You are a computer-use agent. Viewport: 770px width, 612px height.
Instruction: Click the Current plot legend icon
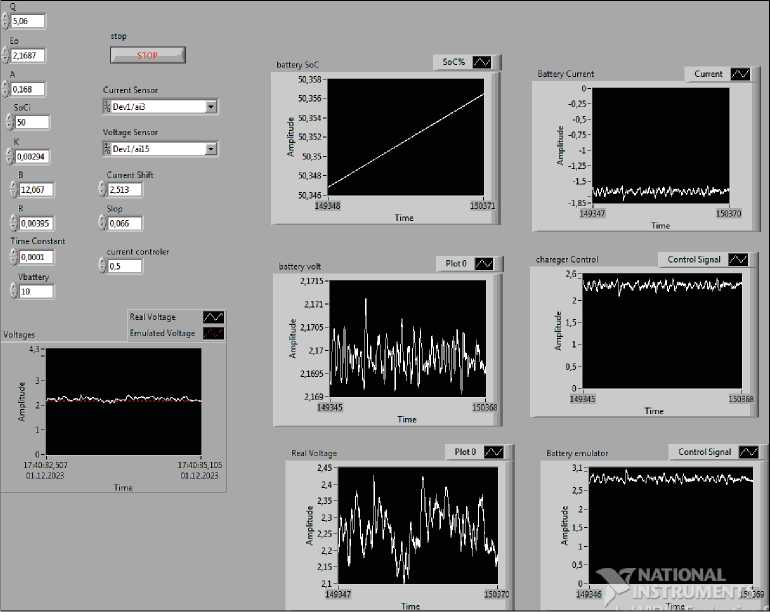click(740, 74)
